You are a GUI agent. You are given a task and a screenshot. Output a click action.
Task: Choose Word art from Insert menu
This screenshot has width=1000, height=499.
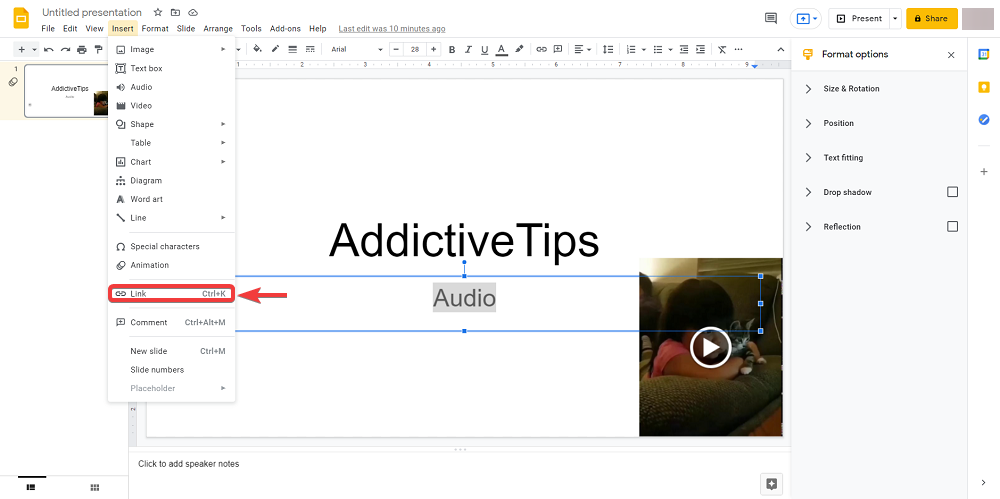pos(146,199)
